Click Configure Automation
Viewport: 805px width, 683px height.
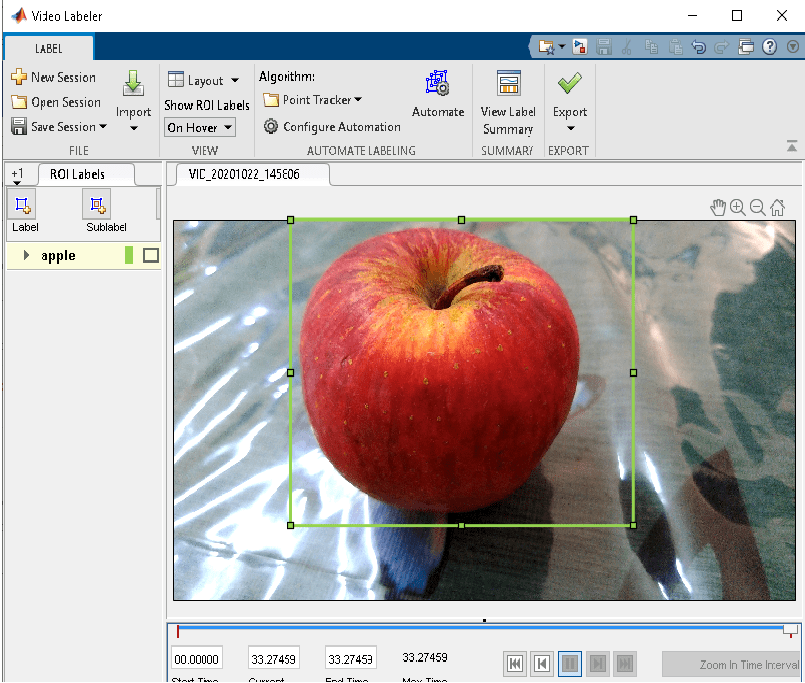[332, 127]
